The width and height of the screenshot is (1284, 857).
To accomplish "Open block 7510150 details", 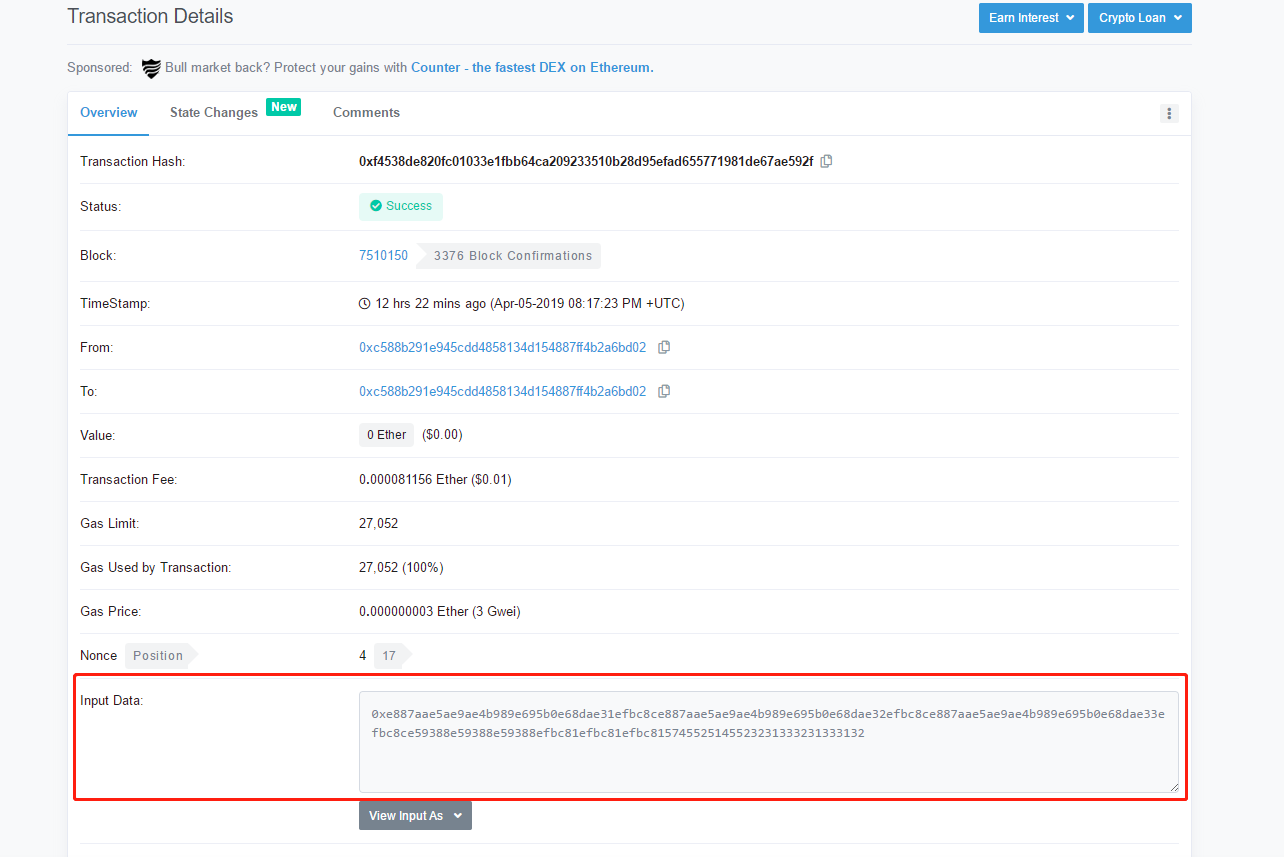I will click(x=384, y=255).
